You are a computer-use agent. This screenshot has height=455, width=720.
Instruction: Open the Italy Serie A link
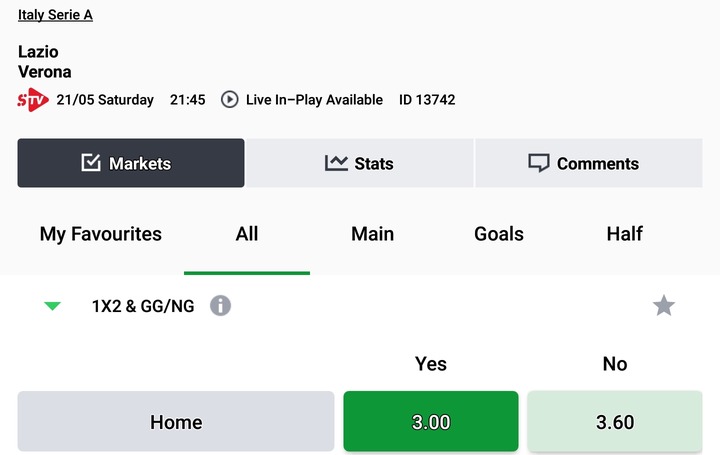56,15
